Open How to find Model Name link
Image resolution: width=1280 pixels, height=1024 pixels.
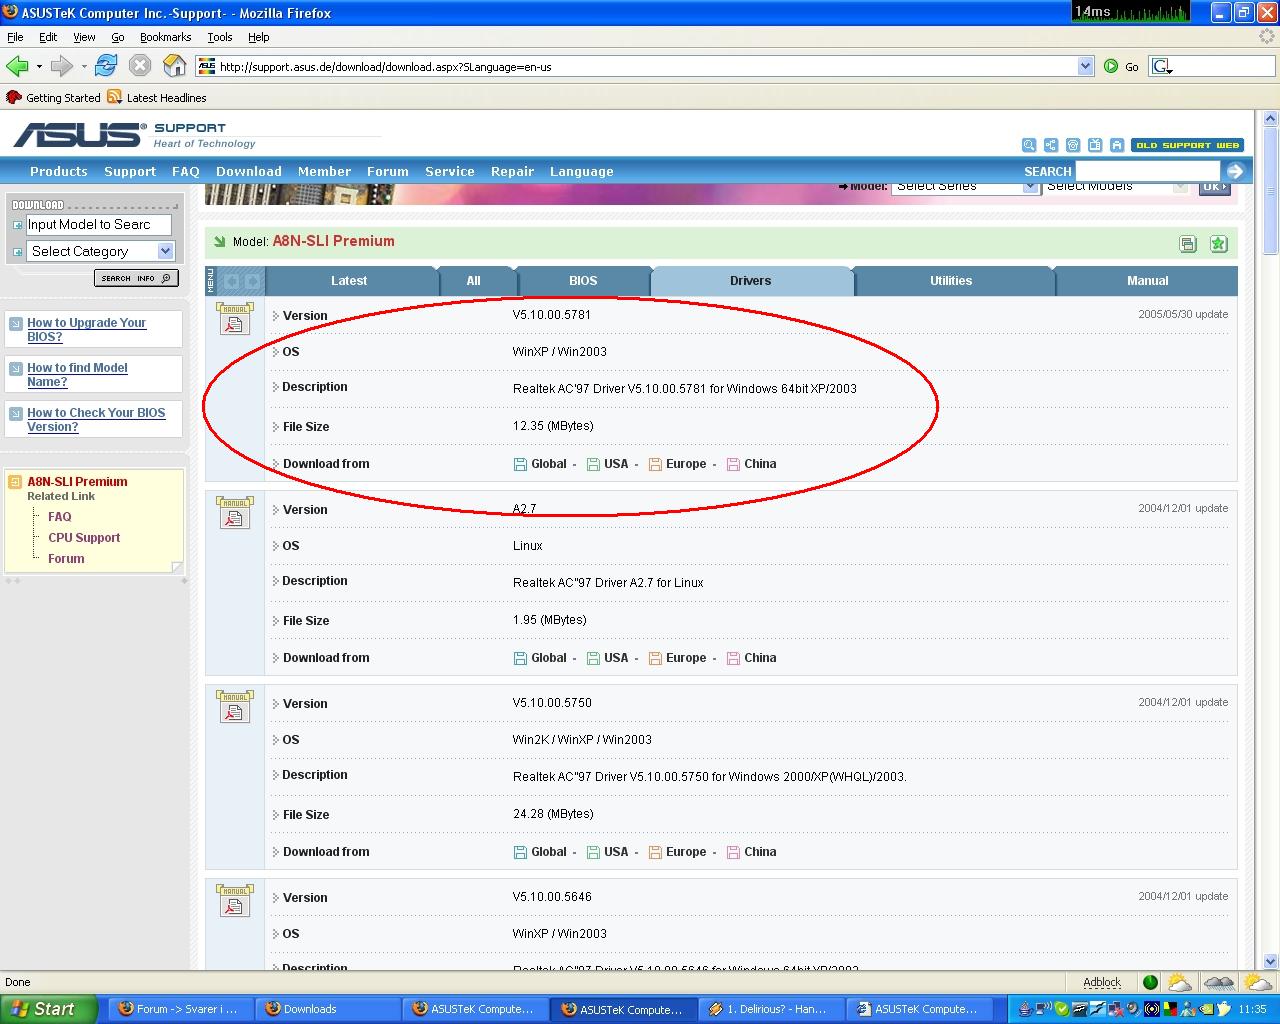(x=77, y=374)
